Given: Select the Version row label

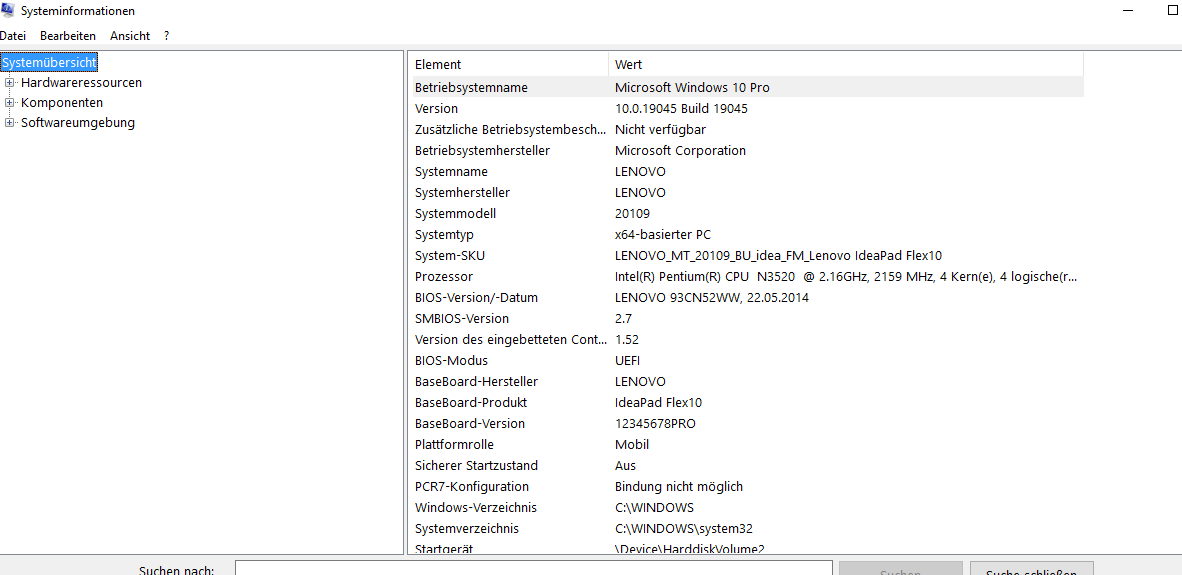Looking at the screenshot, I should (x=436, y=109).
